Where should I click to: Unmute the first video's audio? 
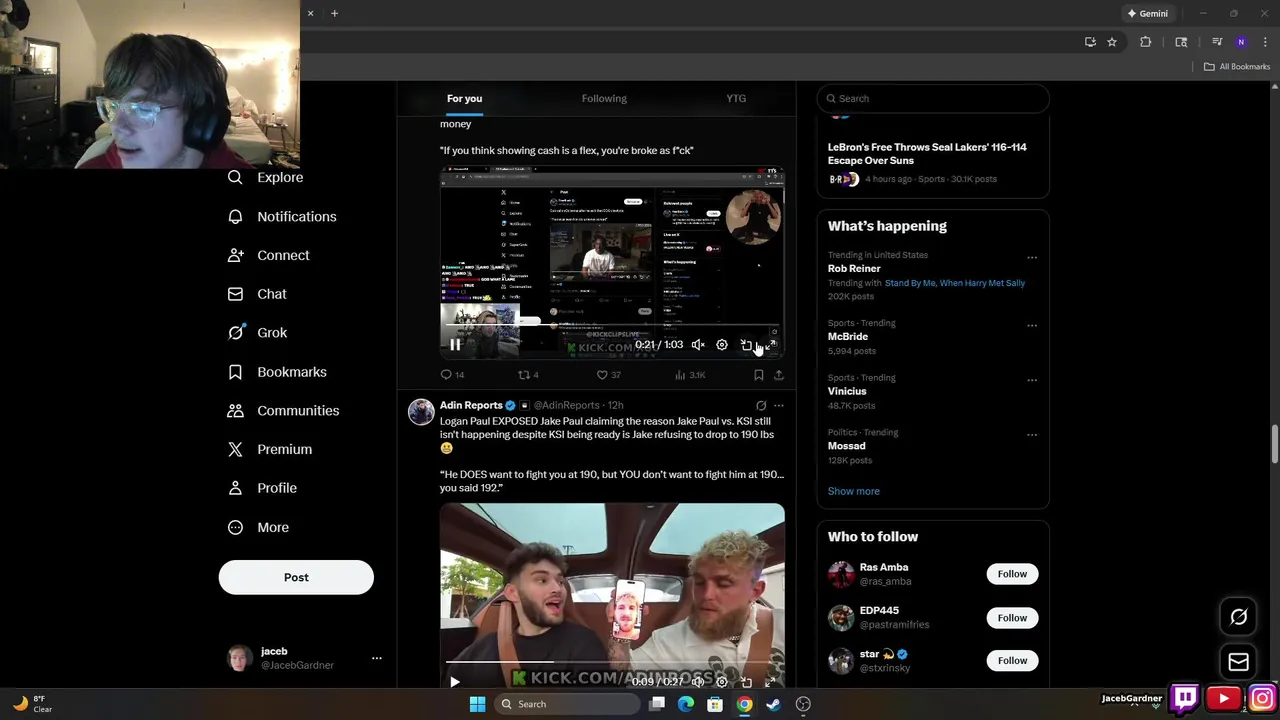pyautogui.click(x=698, y=344)
